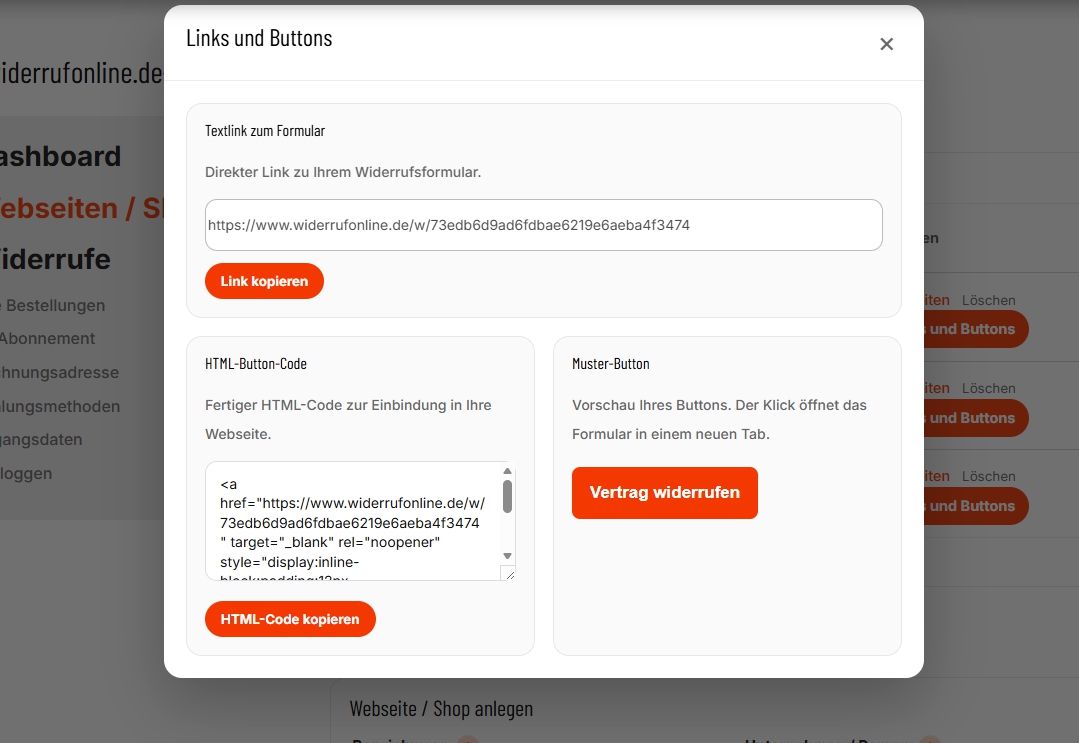Open the Abonnement sidebar link

pos(48,338)
